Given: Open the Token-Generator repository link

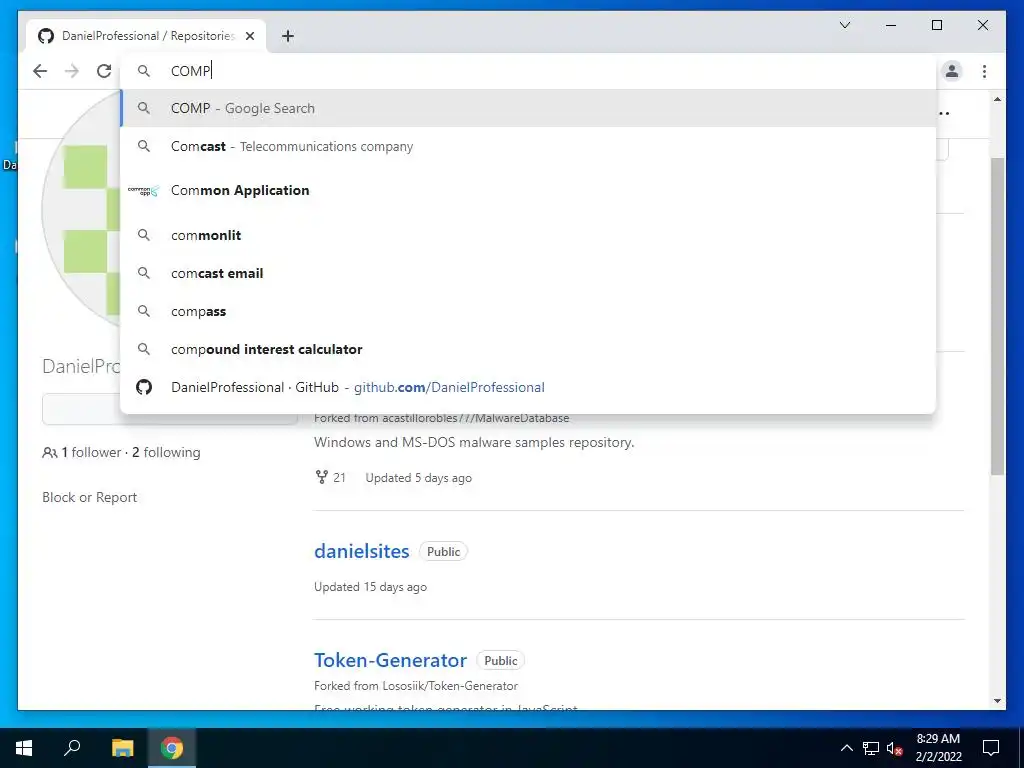Looking at the screenshot, I should (x=391, y=660).
